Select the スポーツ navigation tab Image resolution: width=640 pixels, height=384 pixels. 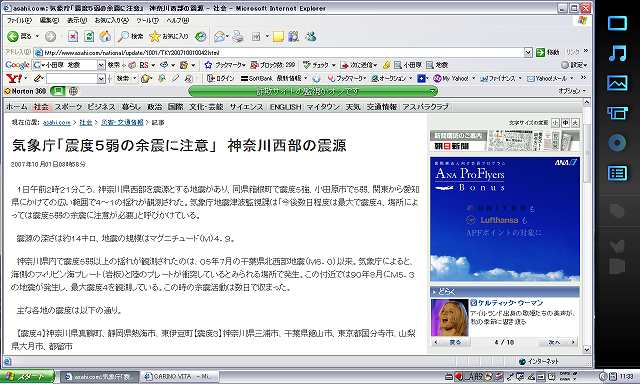tap(68, 107)
